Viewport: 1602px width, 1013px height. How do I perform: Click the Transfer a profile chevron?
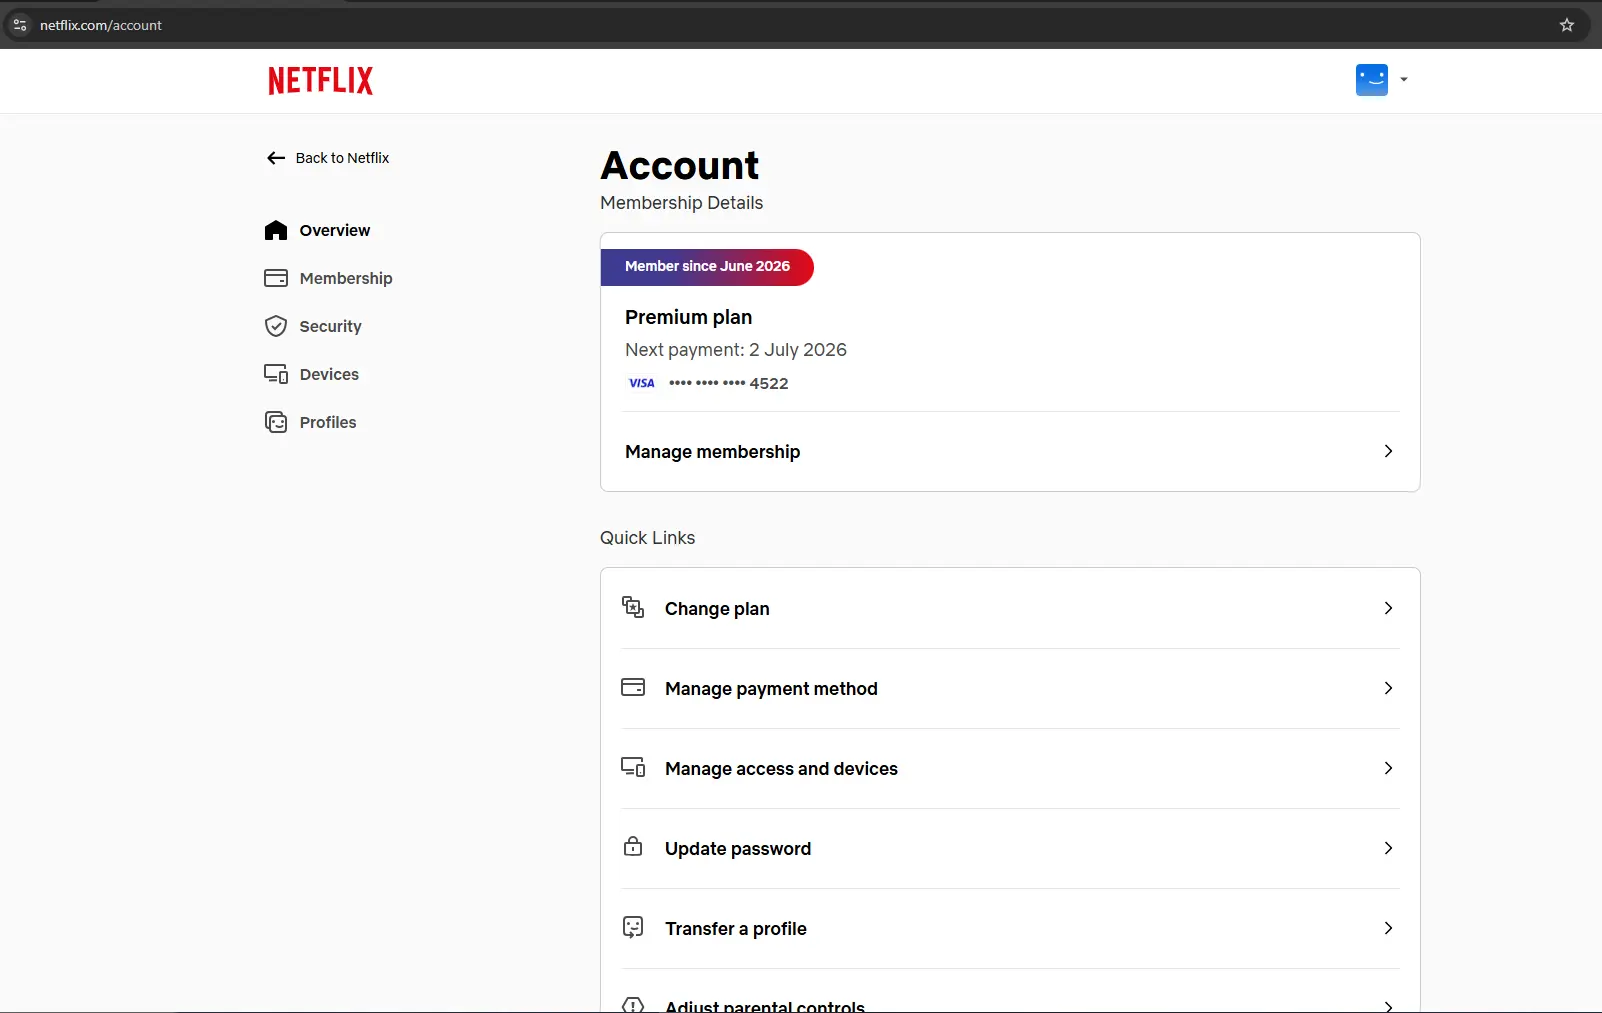[x=1388, y=928]
